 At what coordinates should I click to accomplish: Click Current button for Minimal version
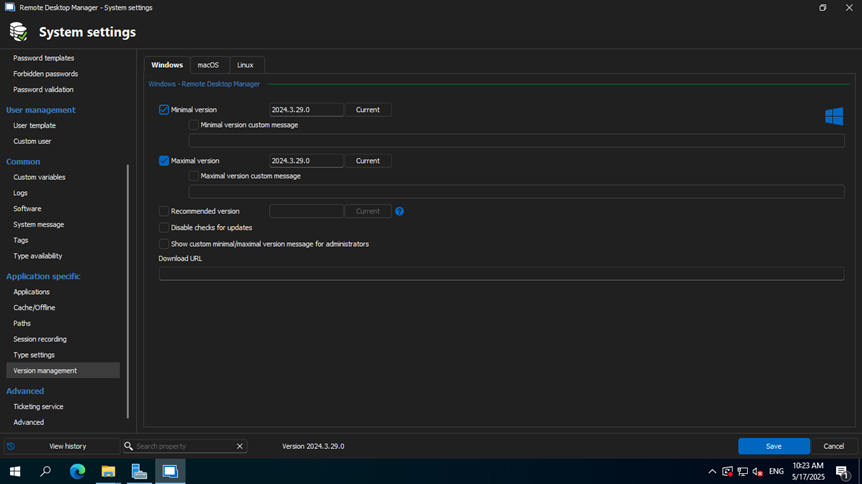point(368,109)
